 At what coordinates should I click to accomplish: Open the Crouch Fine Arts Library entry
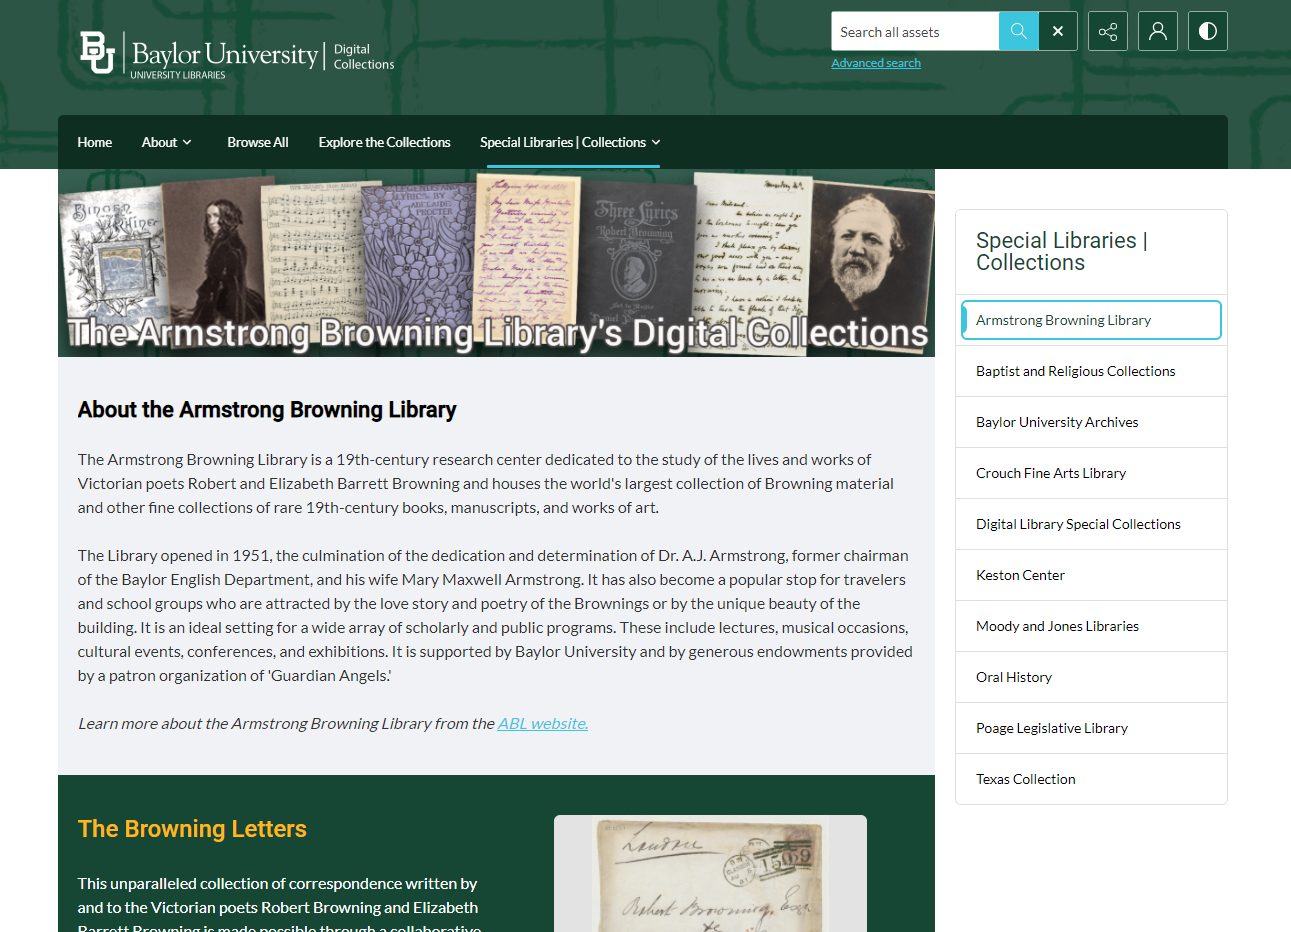point(1051,473)
